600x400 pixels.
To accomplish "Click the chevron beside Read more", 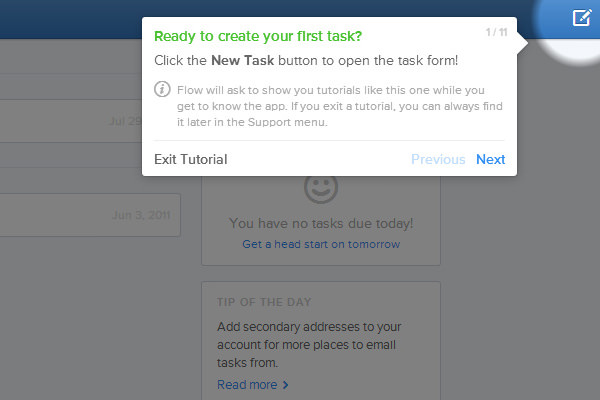I will click(285, 385).
